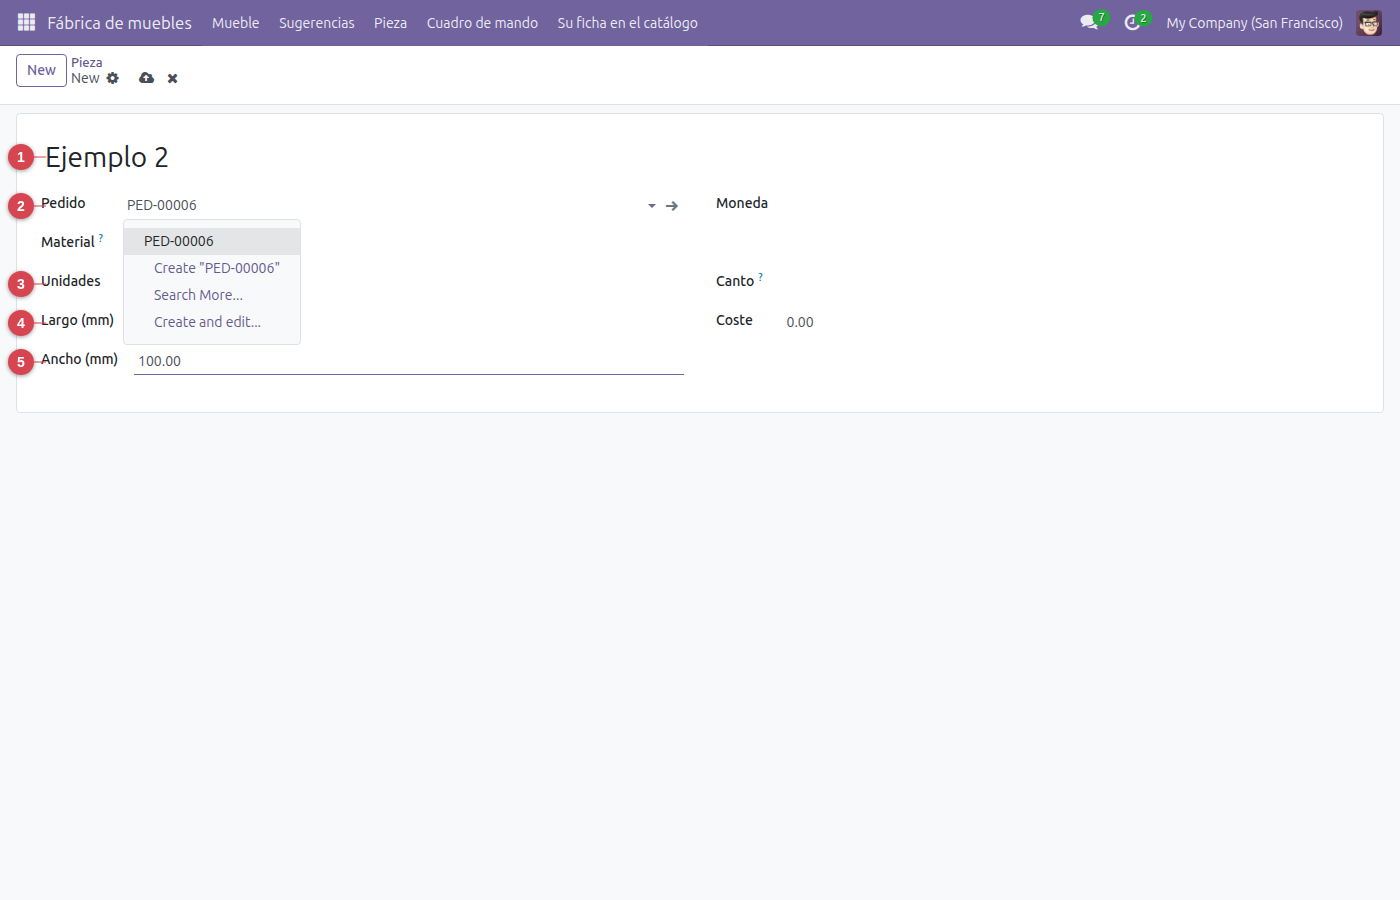
Task: Open the Pedido record with the arrow
Action: coord(672,205)
